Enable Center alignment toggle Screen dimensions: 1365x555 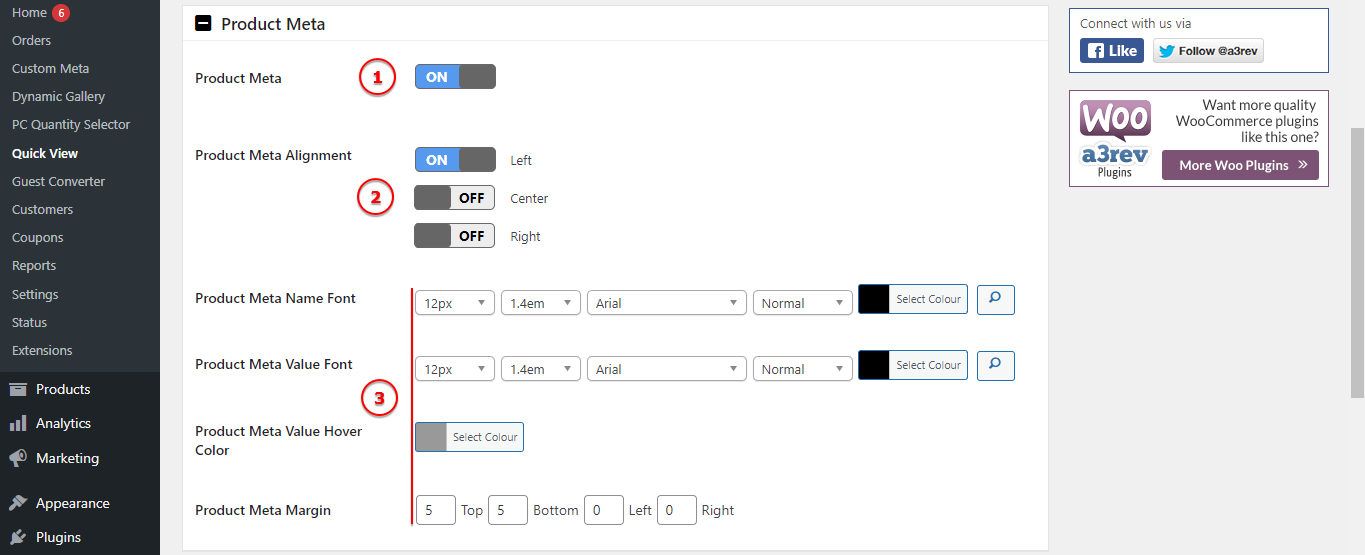coord(455,198)
